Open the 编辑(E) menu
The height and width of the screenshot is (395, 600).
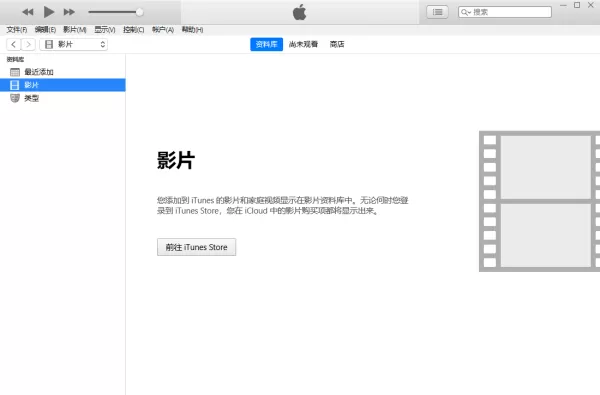[x=45, y=29]
